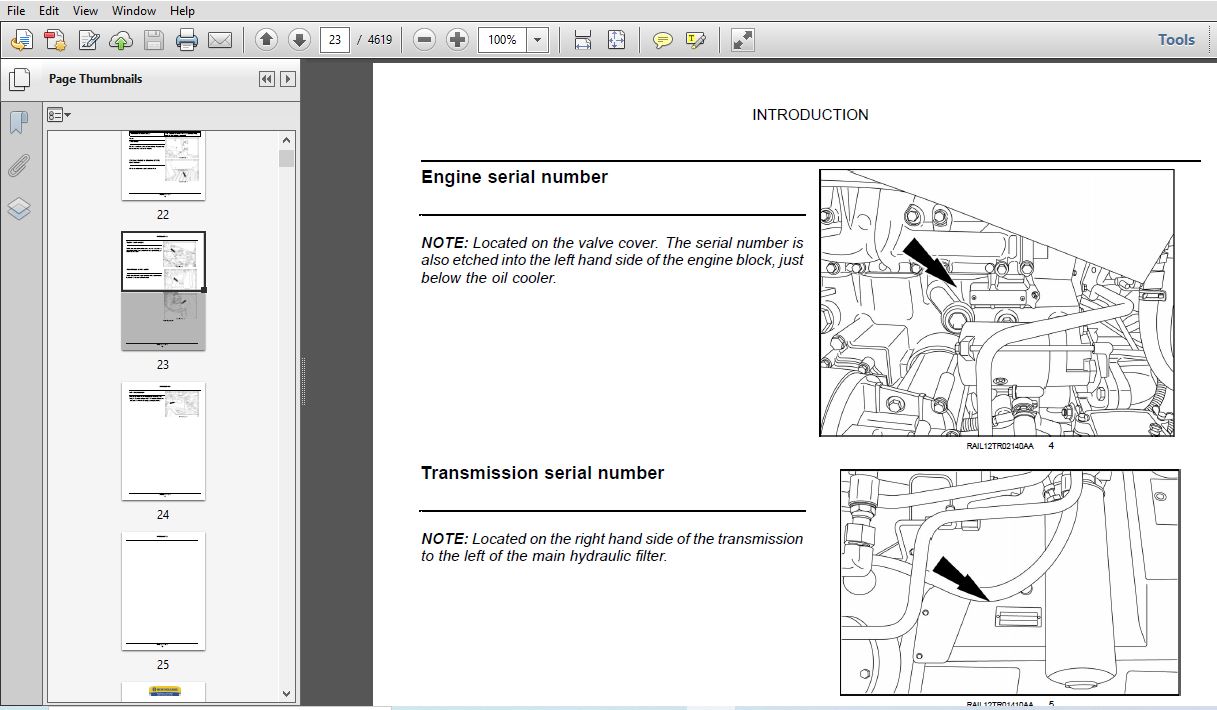The height and width of the screenshot is (710, 1217).
Task: Click the Edit PDF pencil icon
Action: click(x=88, y=40)
